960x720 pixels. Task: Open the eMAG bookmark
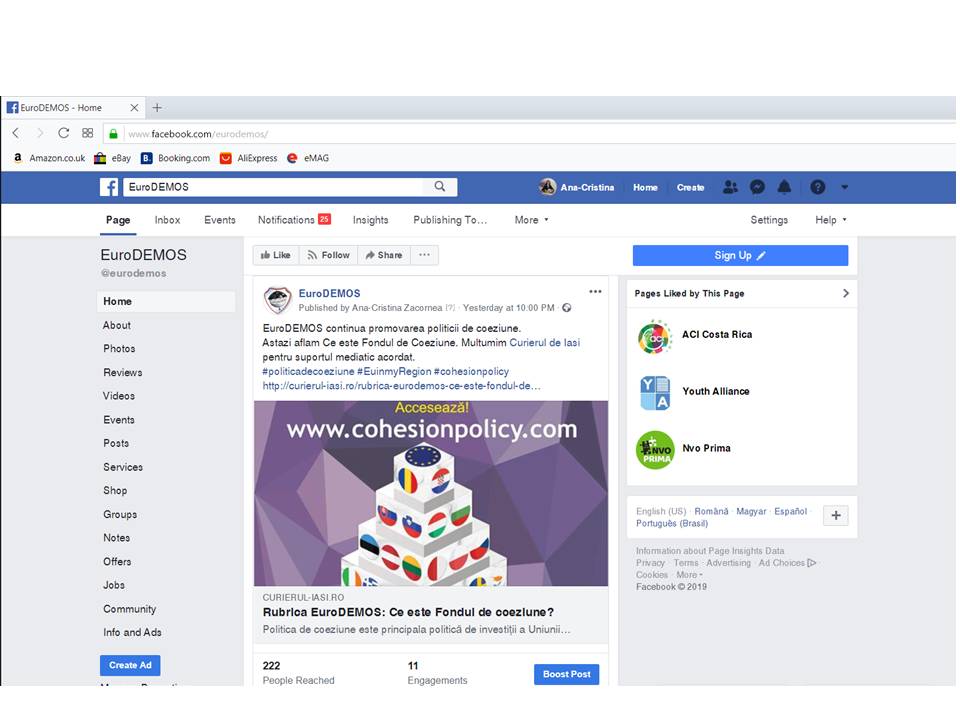pos(308,158)
